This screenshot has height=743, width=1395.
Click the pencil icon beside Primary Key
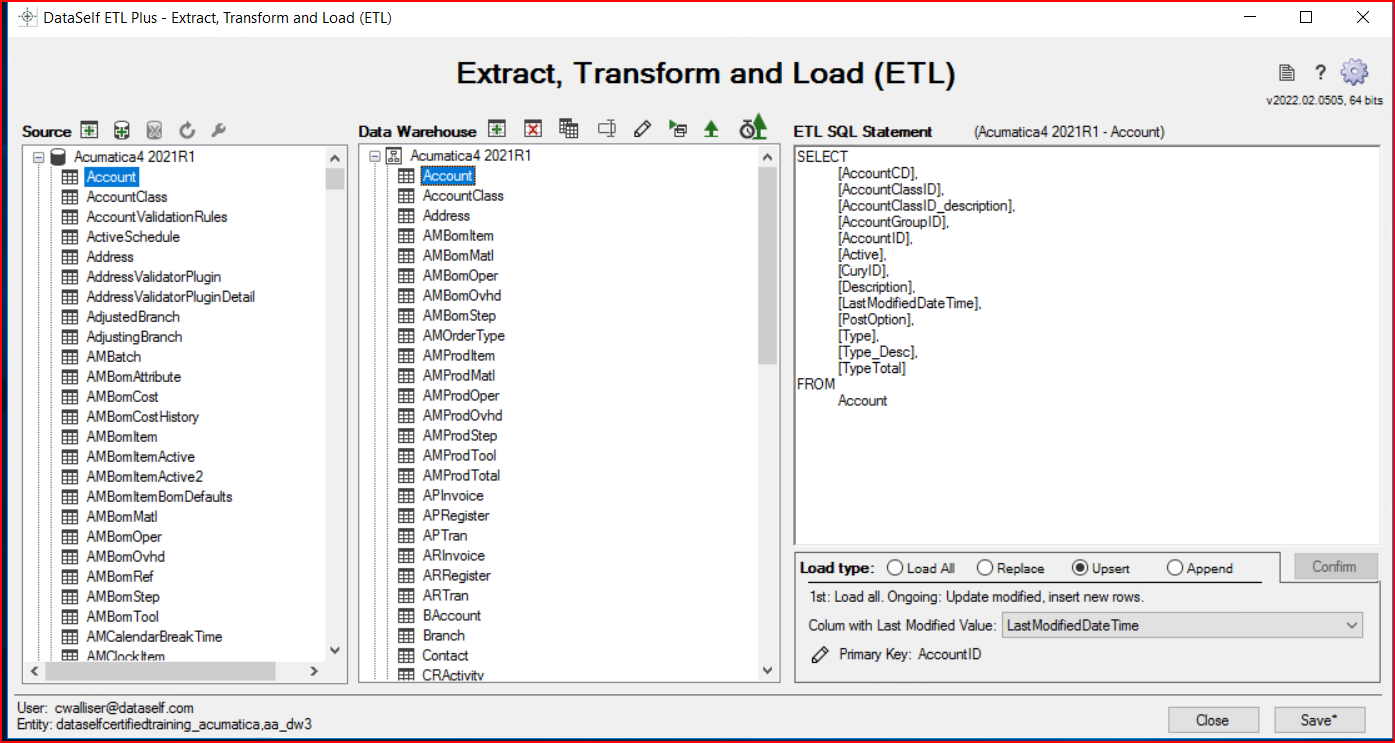(x=820, y=654)
